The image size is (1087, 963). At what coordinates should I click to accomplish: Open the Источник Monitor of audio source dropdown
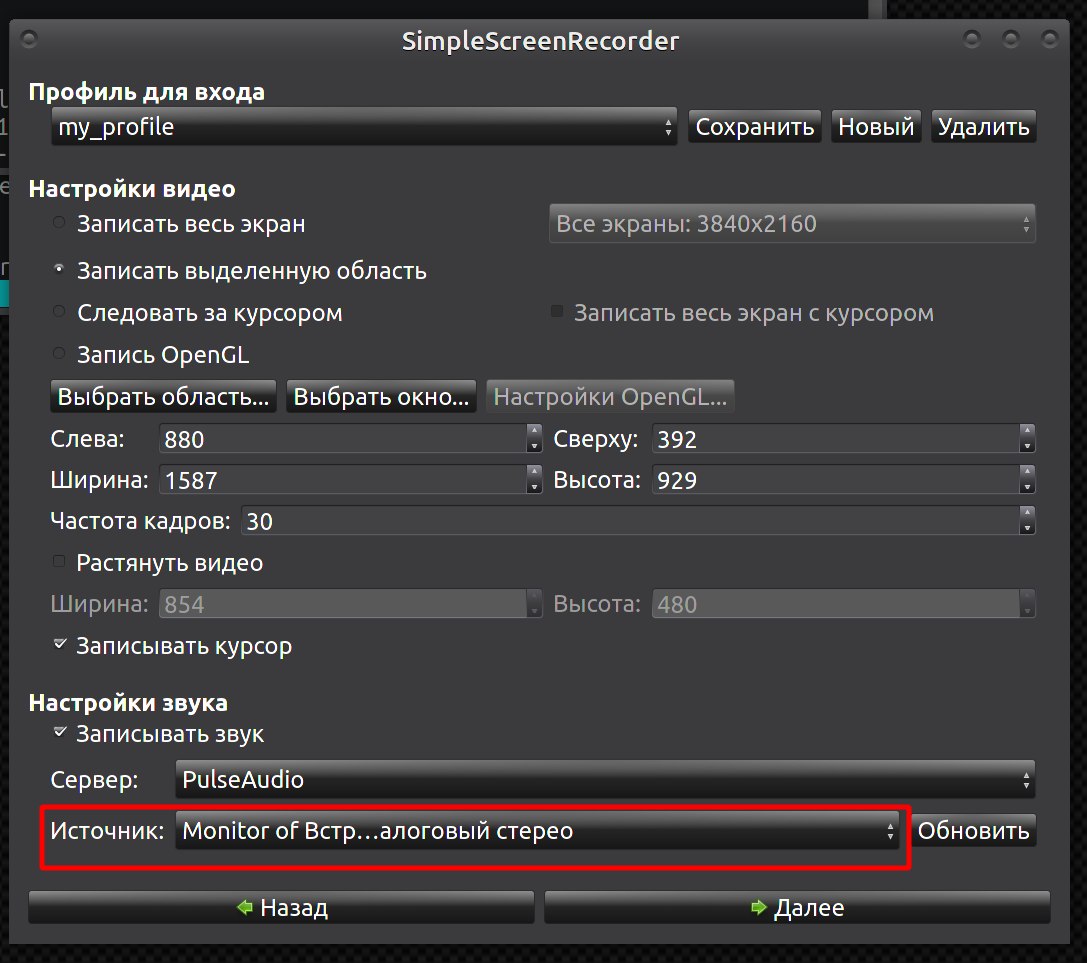pyautogui.click(x=537, y=831)
